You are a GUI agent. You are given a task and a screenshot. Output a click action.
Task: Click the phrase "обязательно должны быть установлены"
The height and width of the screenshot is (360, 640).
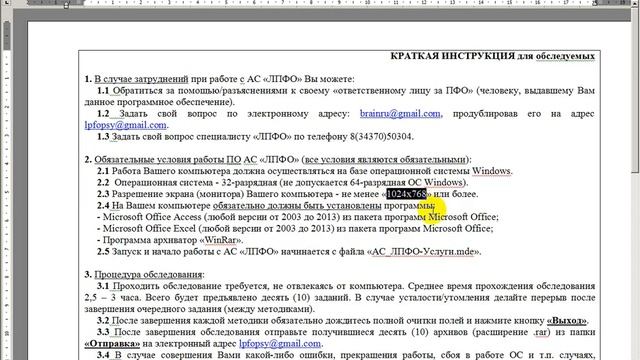coord(297,205)
